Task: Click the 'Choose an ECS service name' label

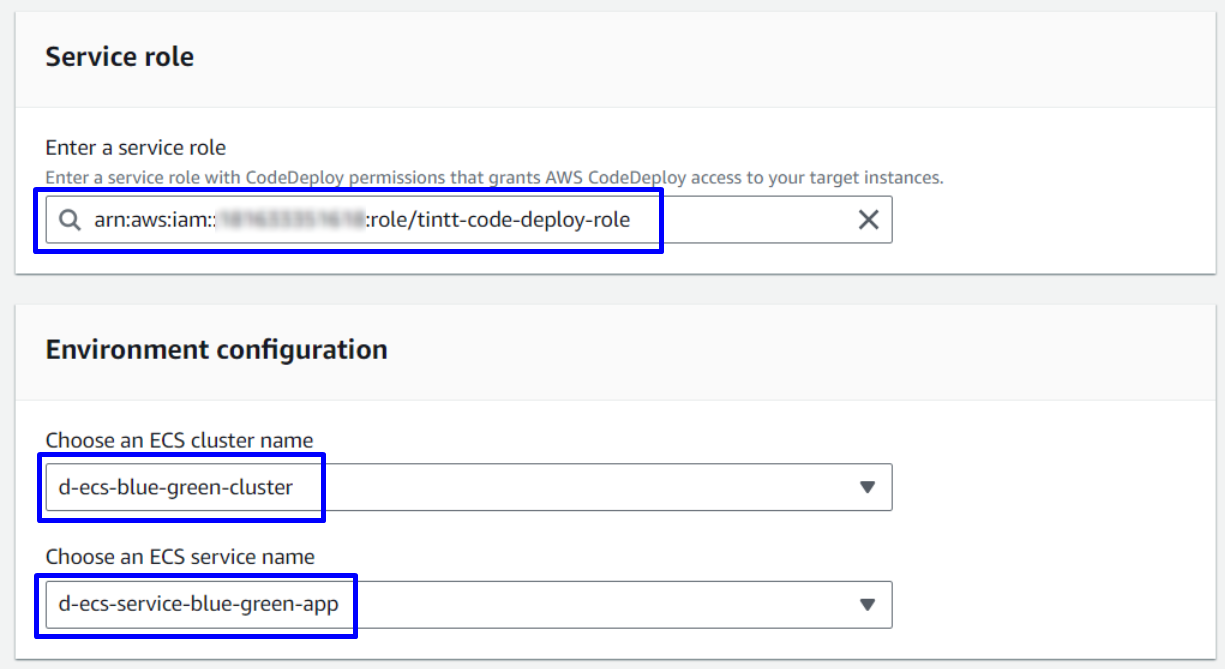Action: pyautogui.click(x=180, y=557)
